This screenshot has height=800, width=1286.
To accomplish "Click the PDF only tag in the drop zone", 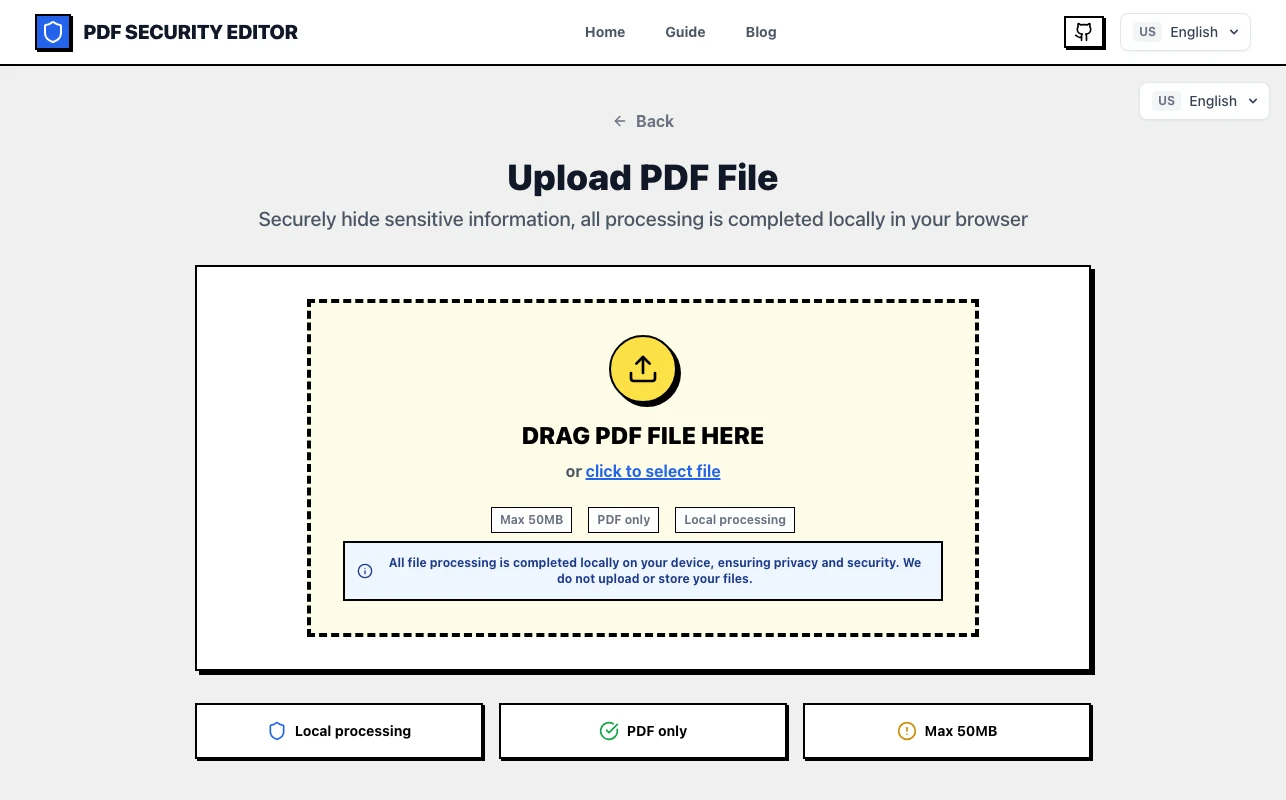I will coord(624,520).
